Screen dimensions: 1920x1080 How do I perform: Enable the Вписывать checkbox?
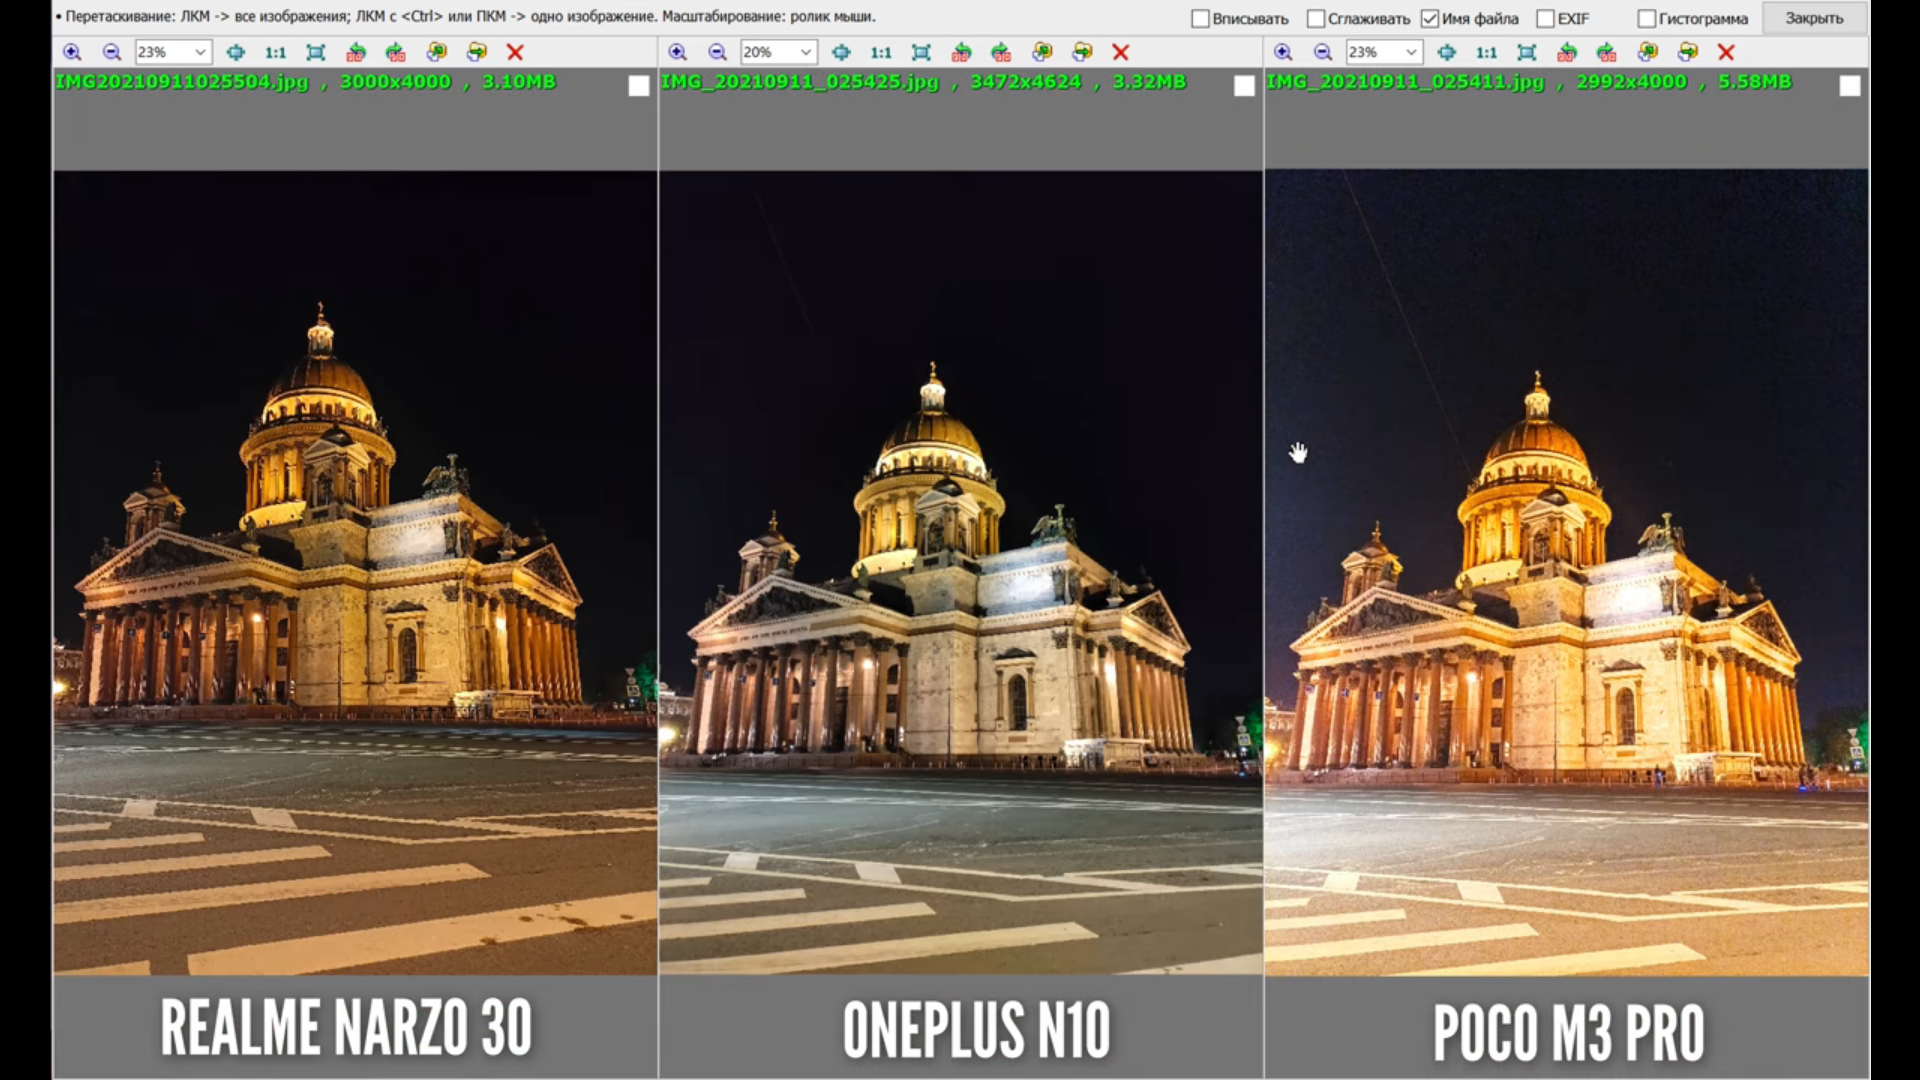click(1201, 19)
